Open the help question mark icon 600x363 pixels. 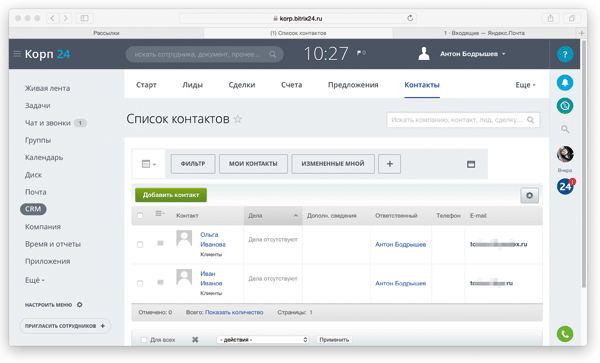565,54
